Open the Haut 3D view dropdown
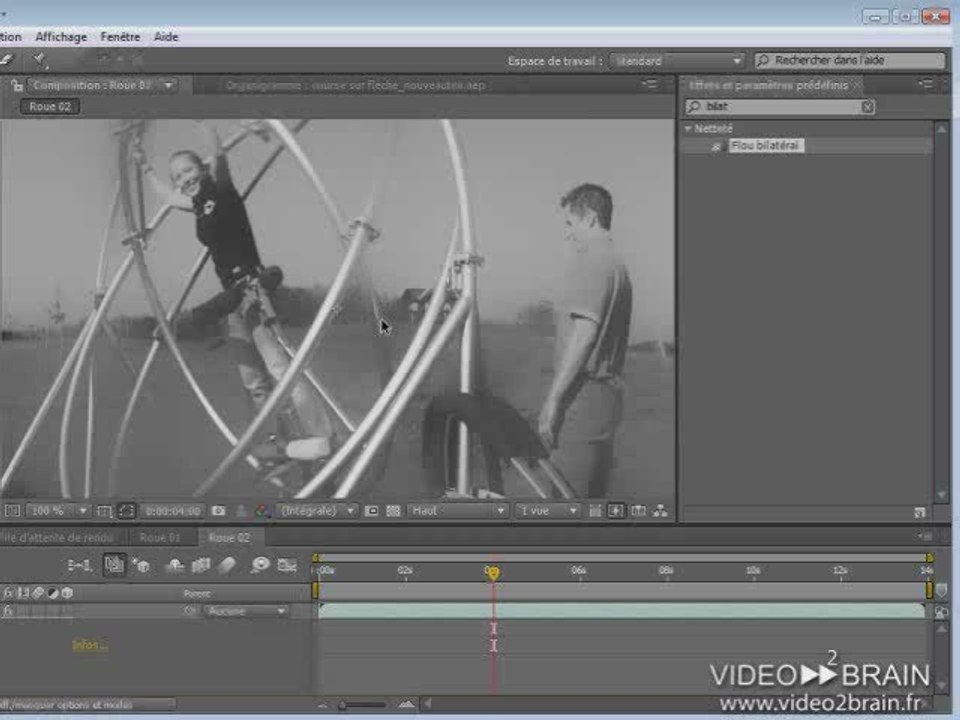 coord(458,511)
